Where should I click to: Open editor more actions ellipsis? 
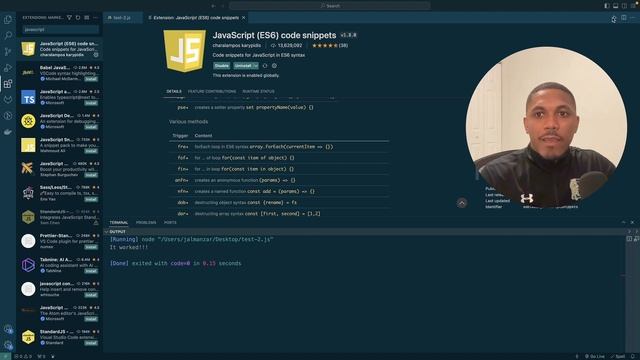click(x=633, y=18)
